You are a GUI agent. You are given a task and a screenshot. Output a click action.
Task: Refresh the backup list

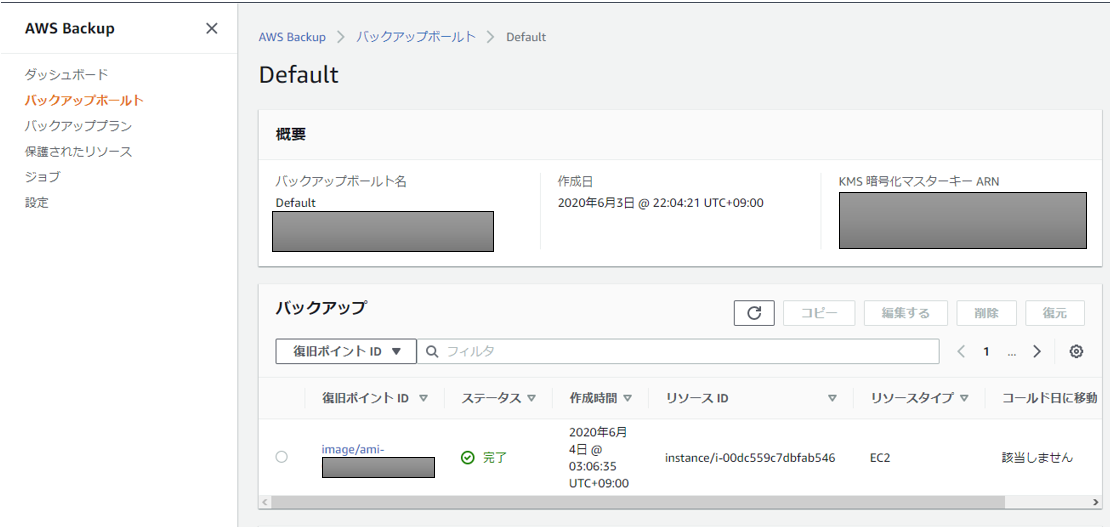754,312
